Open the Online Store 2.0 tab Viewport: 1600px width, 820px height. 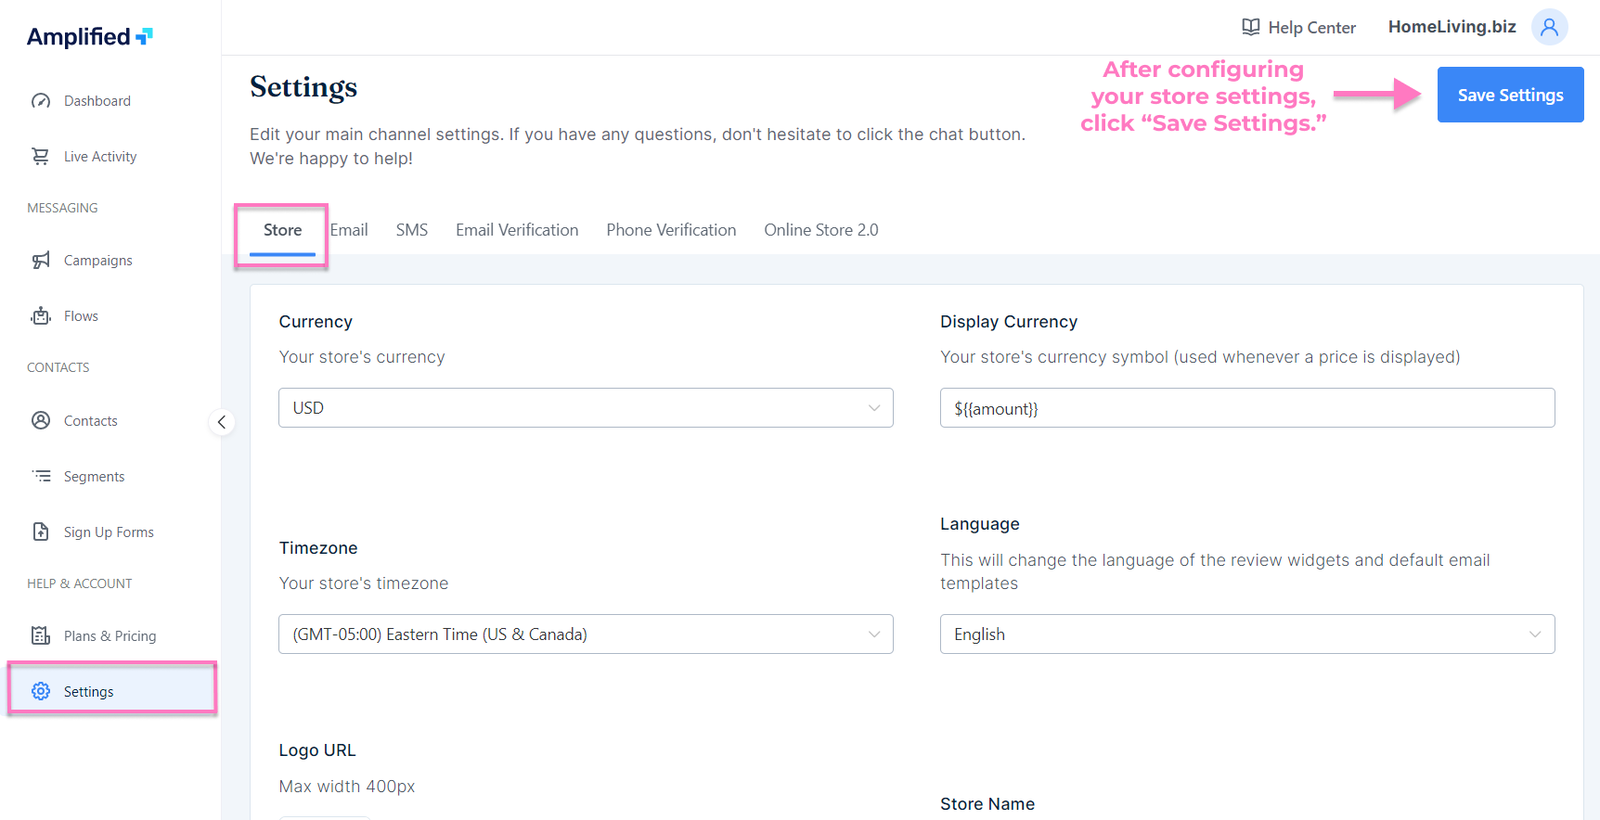click(821, 230)
